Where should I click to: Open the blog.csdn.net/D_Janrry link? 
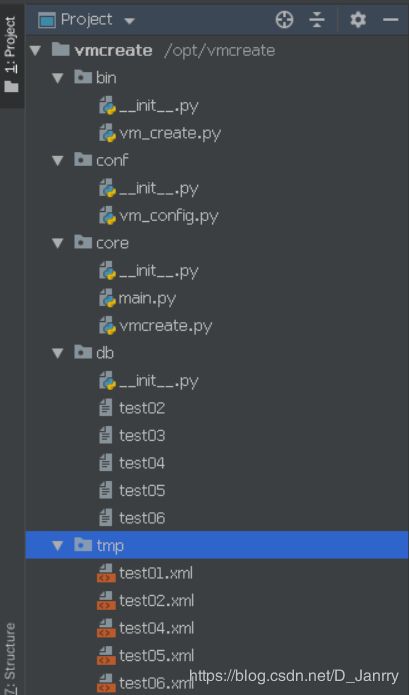tap(294, 676)
